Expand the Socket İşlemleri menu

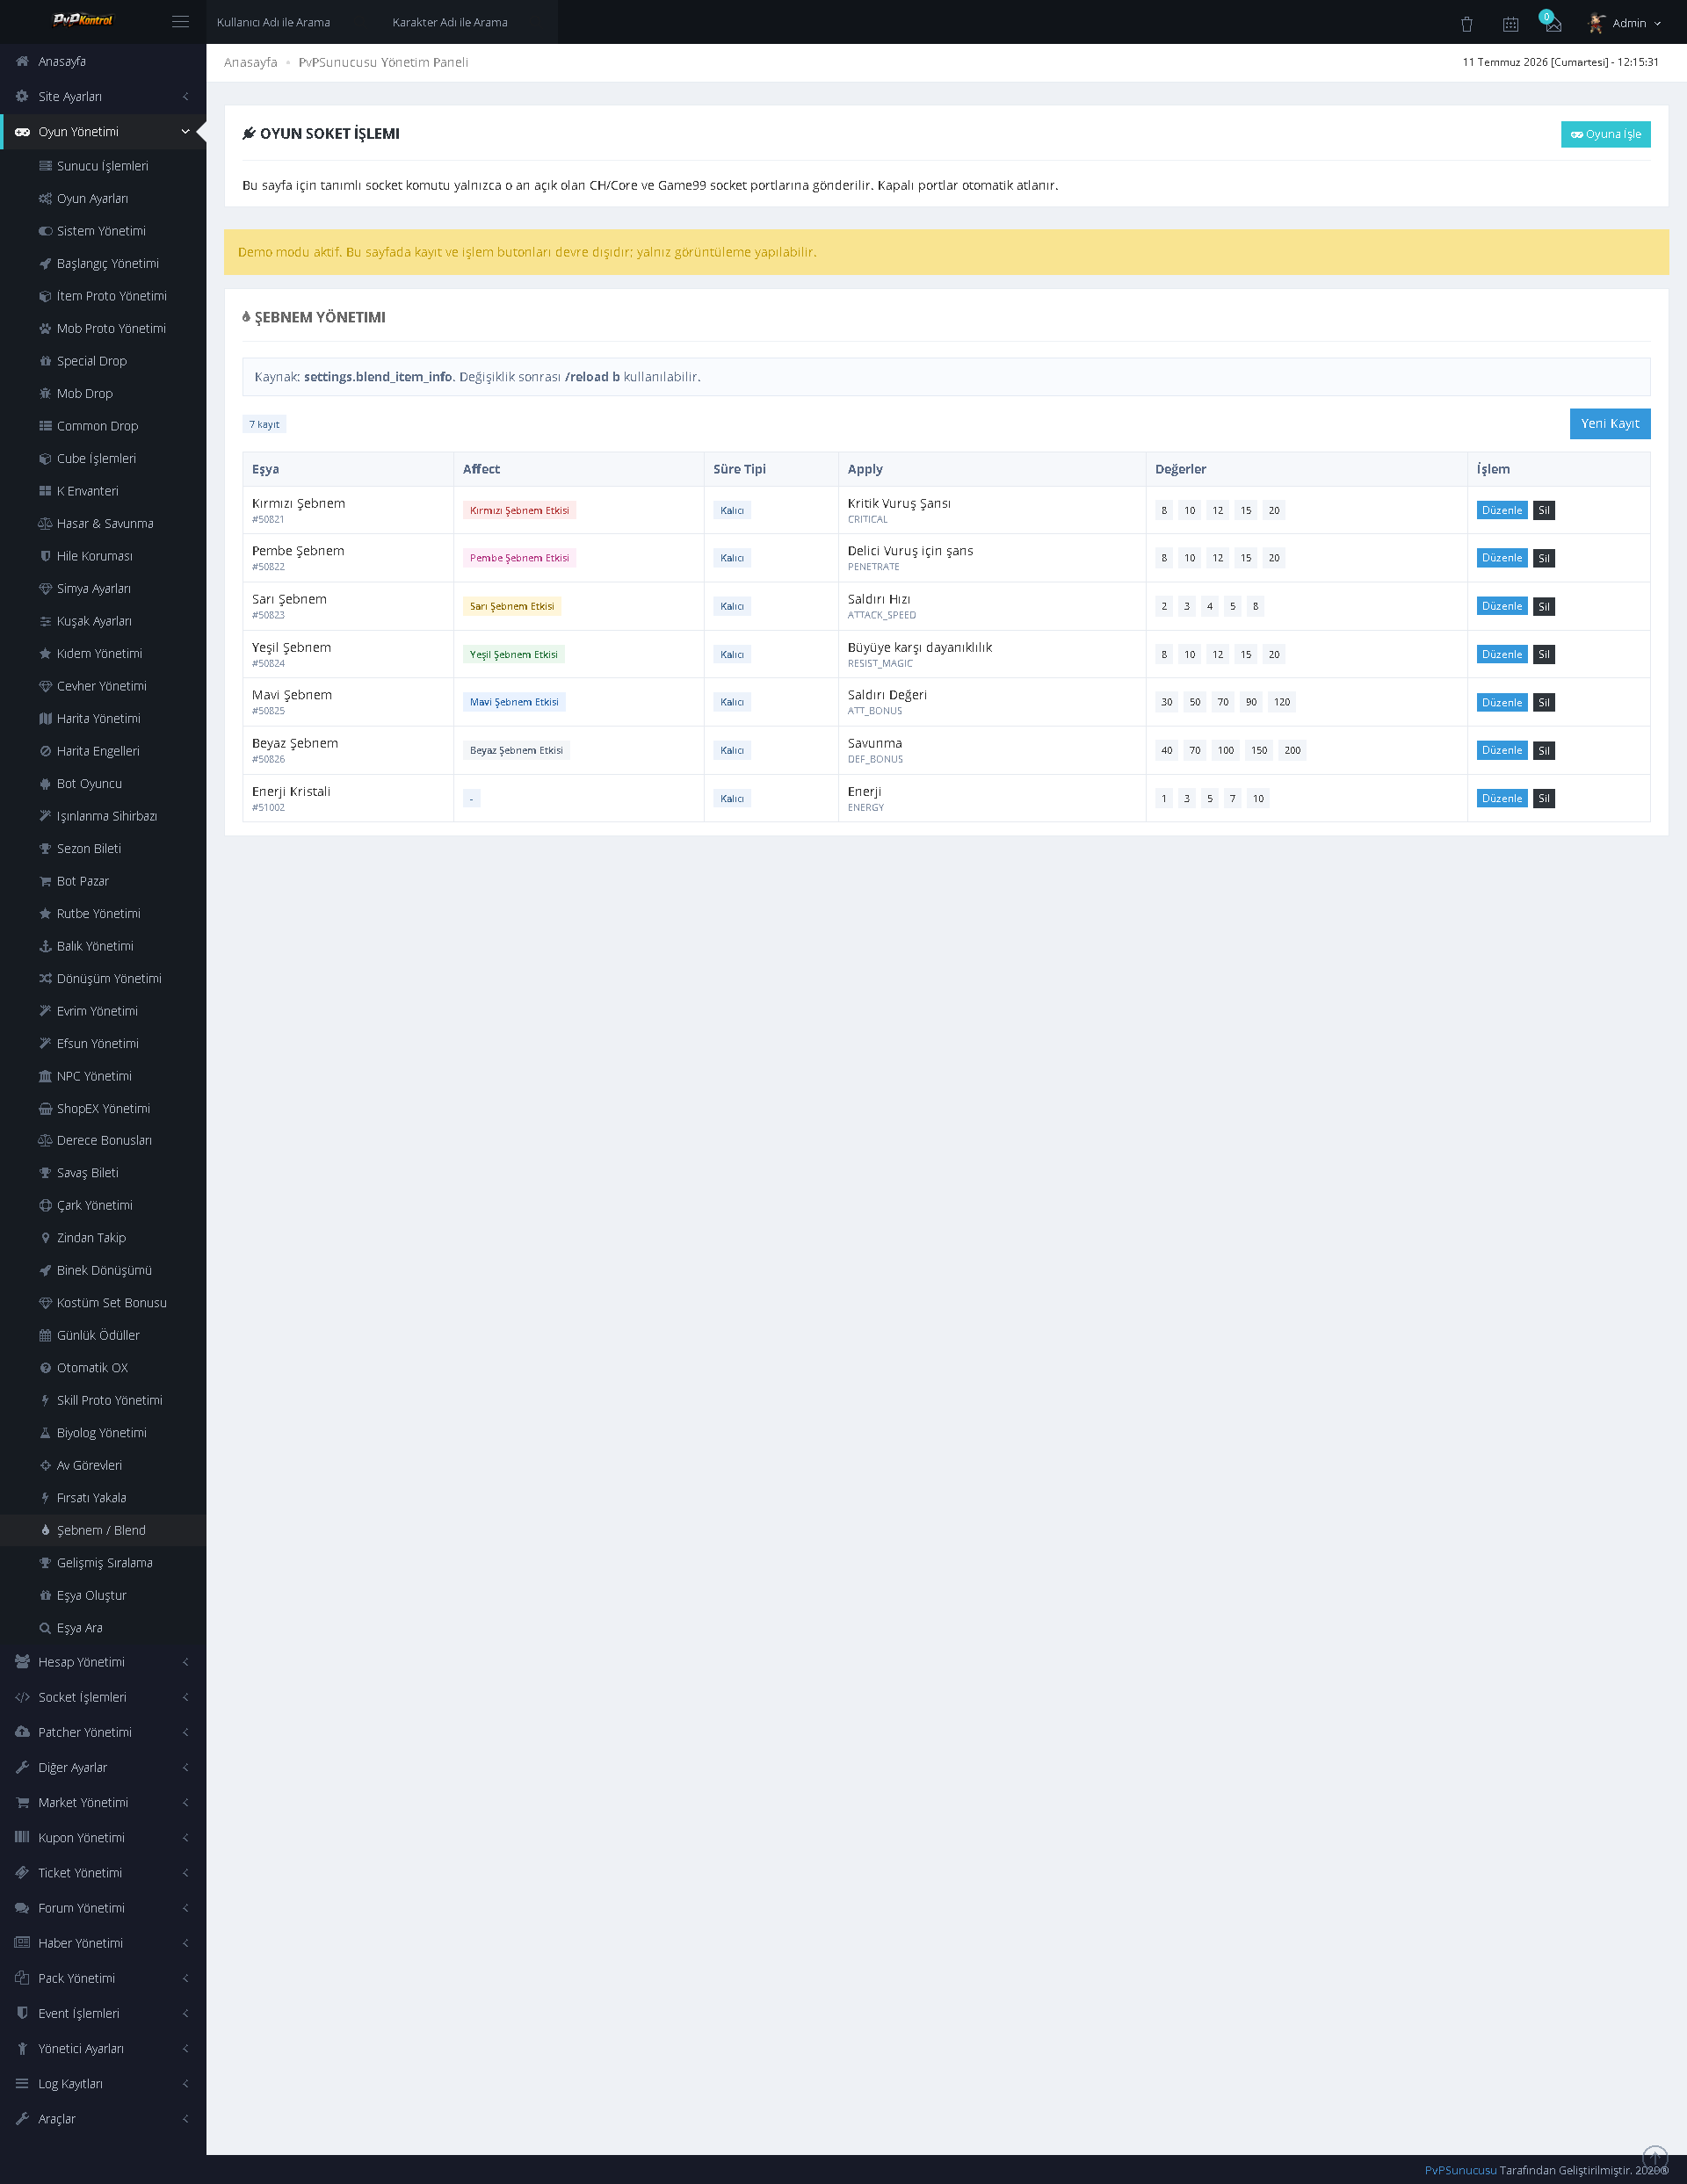coord(103,1697)
